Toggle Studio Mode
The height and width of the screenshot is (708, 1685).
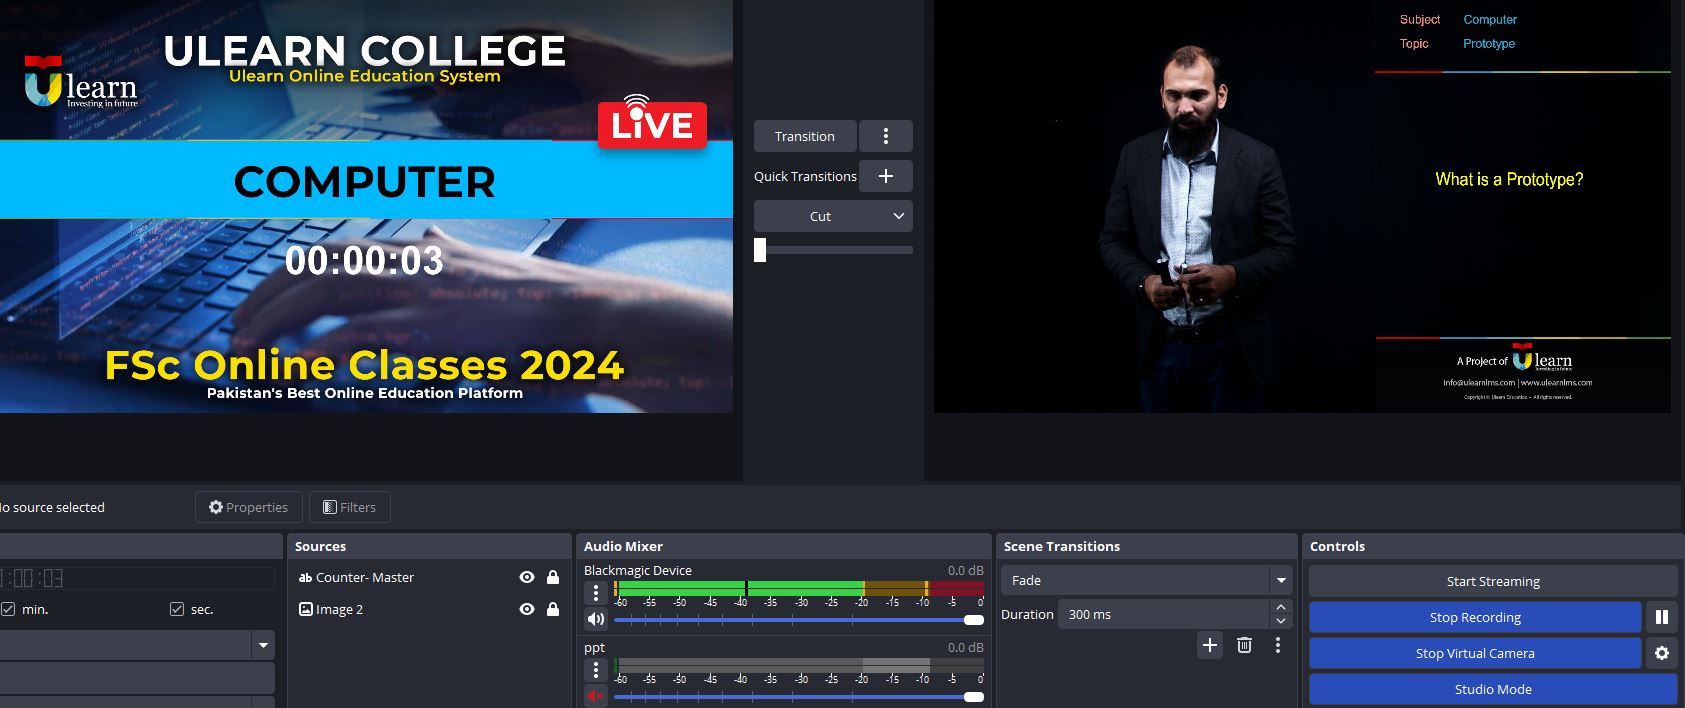click(1493, 689)
